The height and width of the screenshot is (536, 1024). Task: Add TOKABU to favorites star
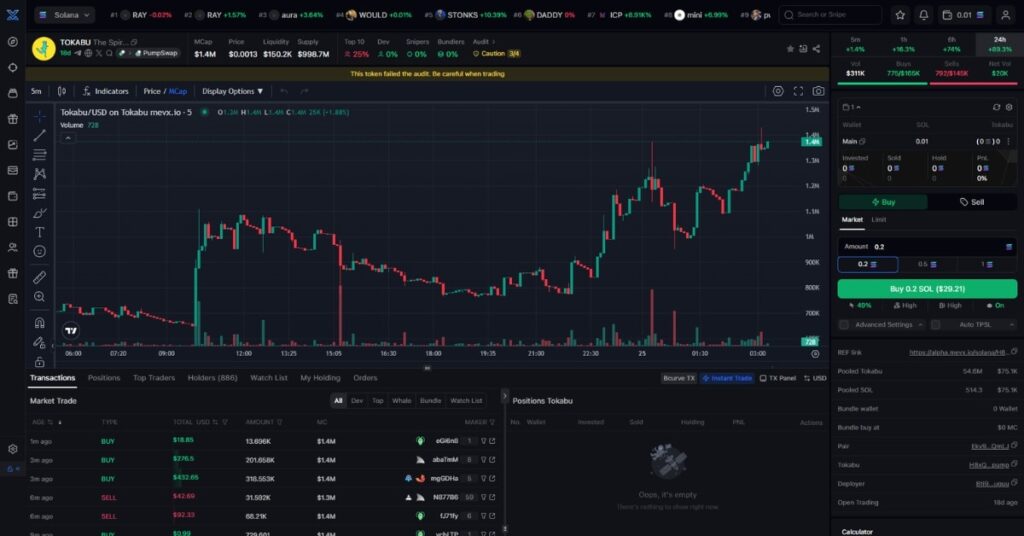[x=790, y=49]
